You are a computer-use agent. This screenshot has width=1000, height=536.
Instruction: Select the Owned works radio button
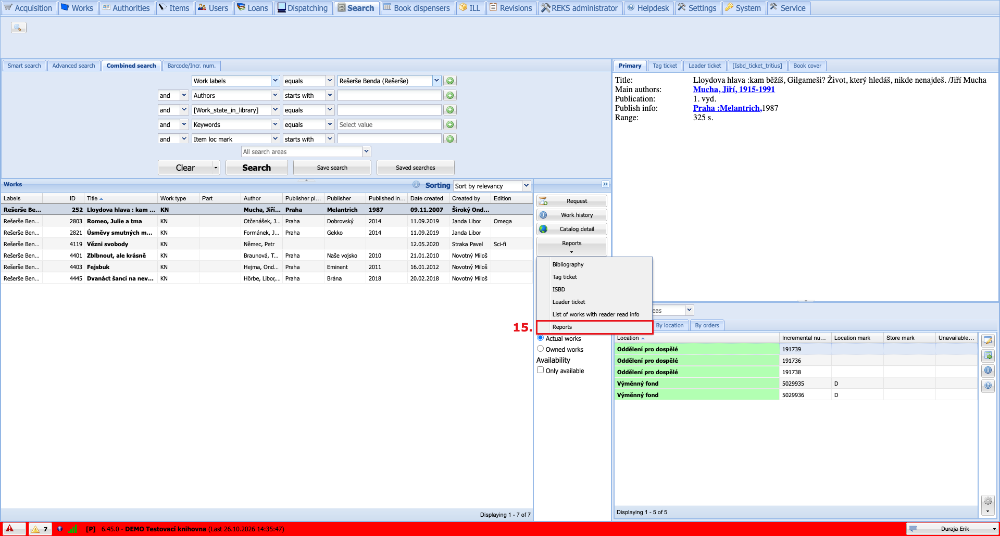click(541, 349)
